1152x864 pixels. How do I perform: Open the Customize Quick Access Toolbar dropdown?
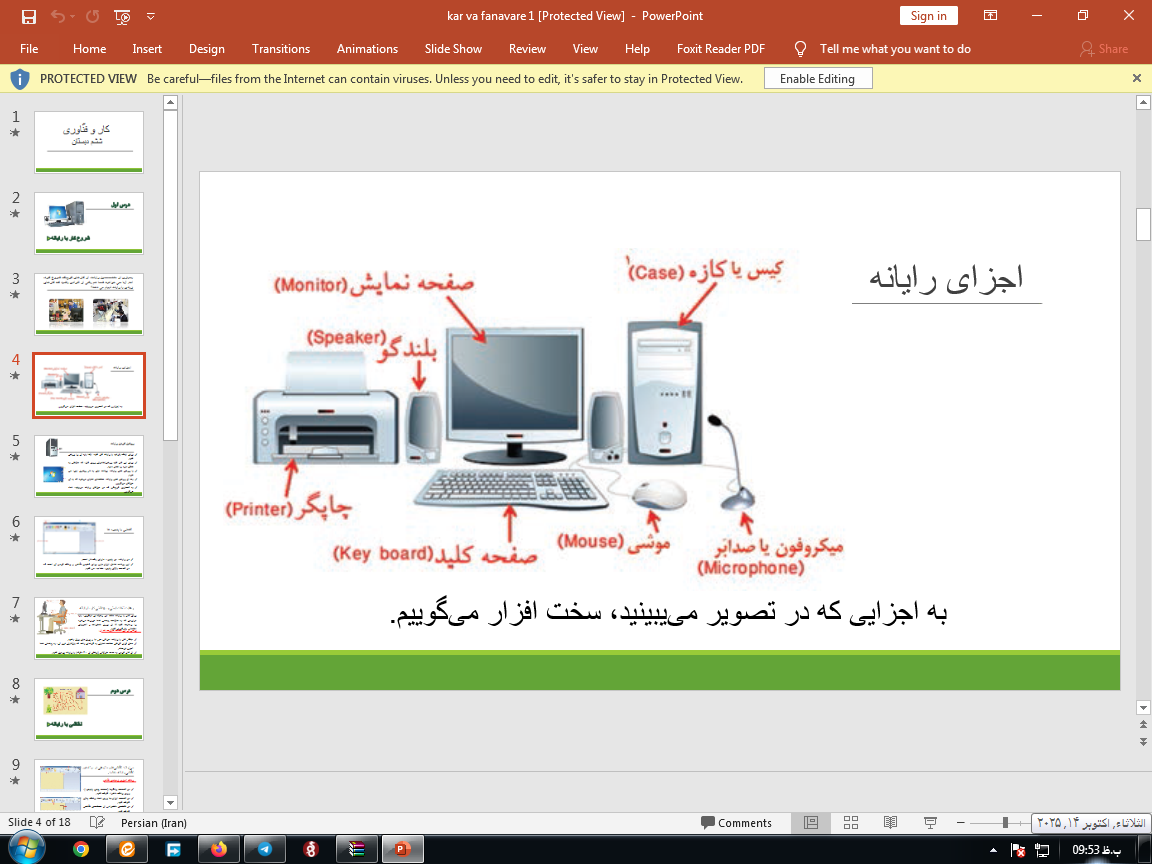click(x=151, y=17)
